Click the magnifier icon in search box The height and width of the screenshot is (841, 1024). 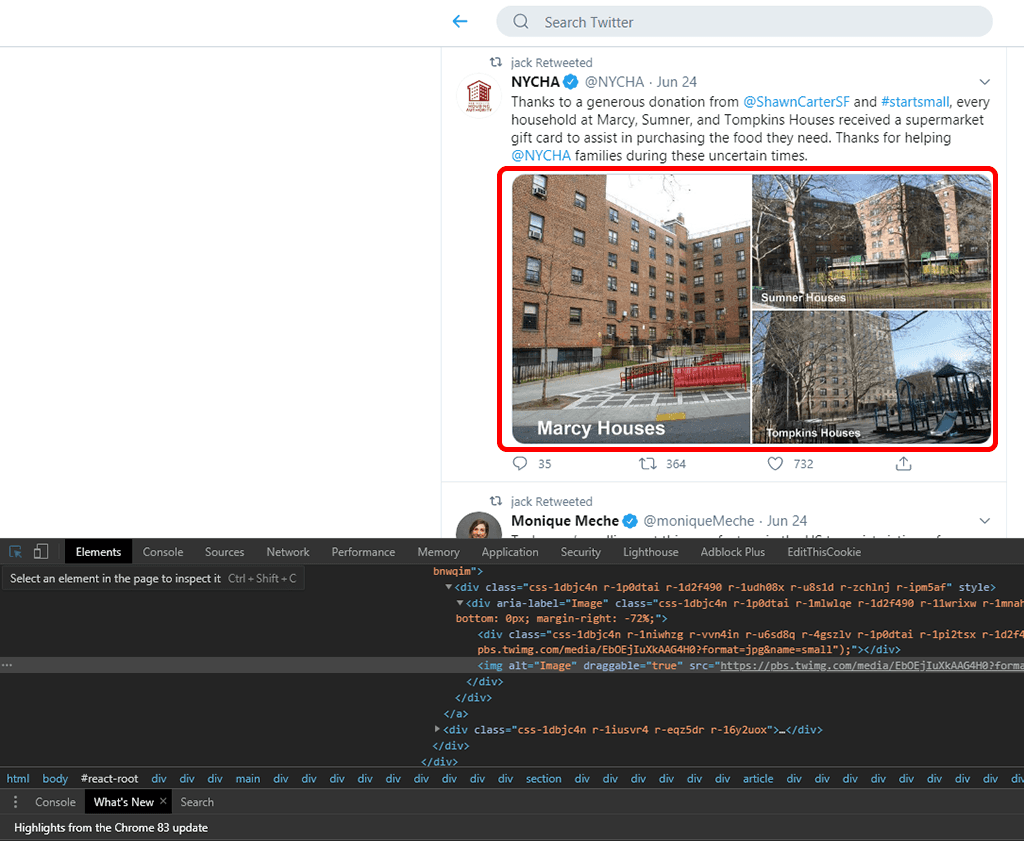pos(520,22)
